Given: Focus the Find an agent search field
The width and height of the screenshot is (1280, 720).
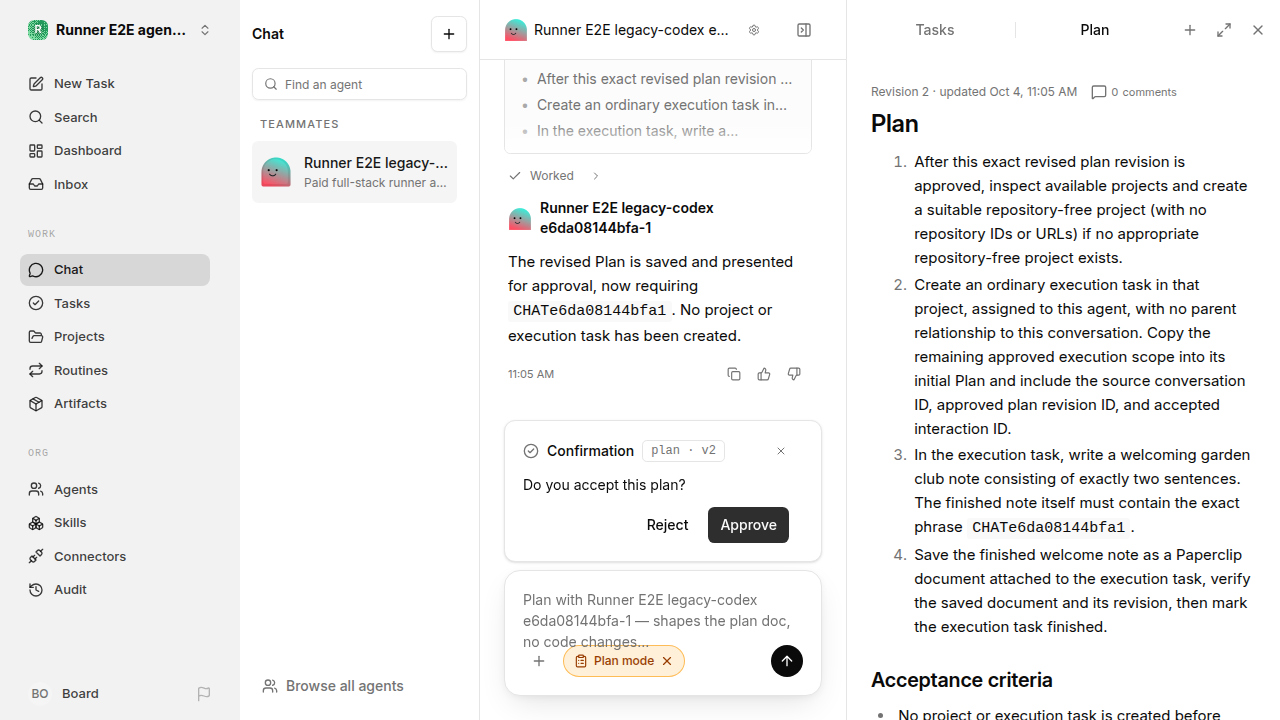Looking at the screenshot, I should (x=359, y=84).
